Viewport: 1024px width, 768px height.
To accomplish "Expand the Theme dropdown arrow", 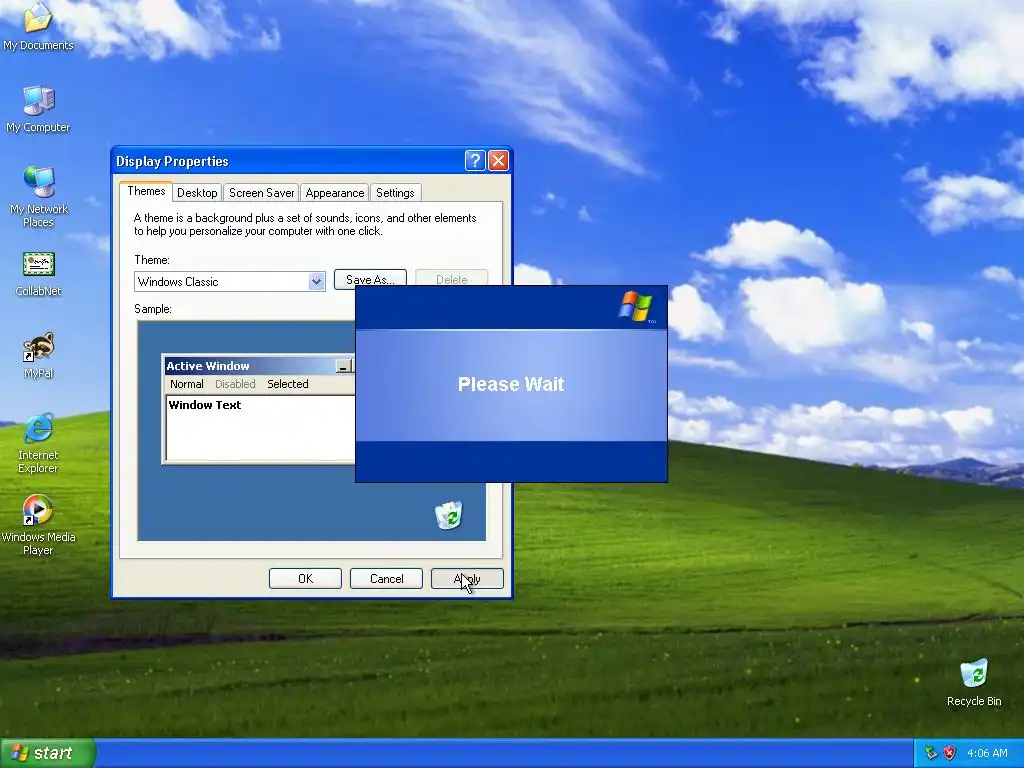I will (x=317, y=281).
